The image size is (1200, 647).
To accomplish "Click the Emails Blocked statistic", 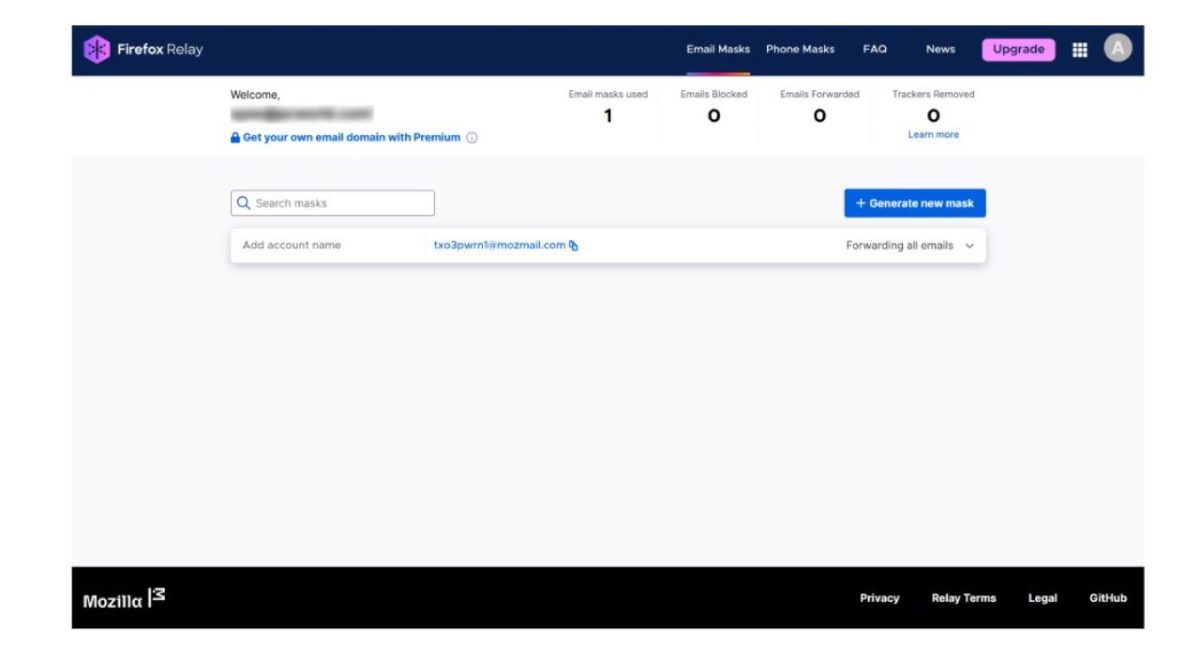I will tap(714, 108).
